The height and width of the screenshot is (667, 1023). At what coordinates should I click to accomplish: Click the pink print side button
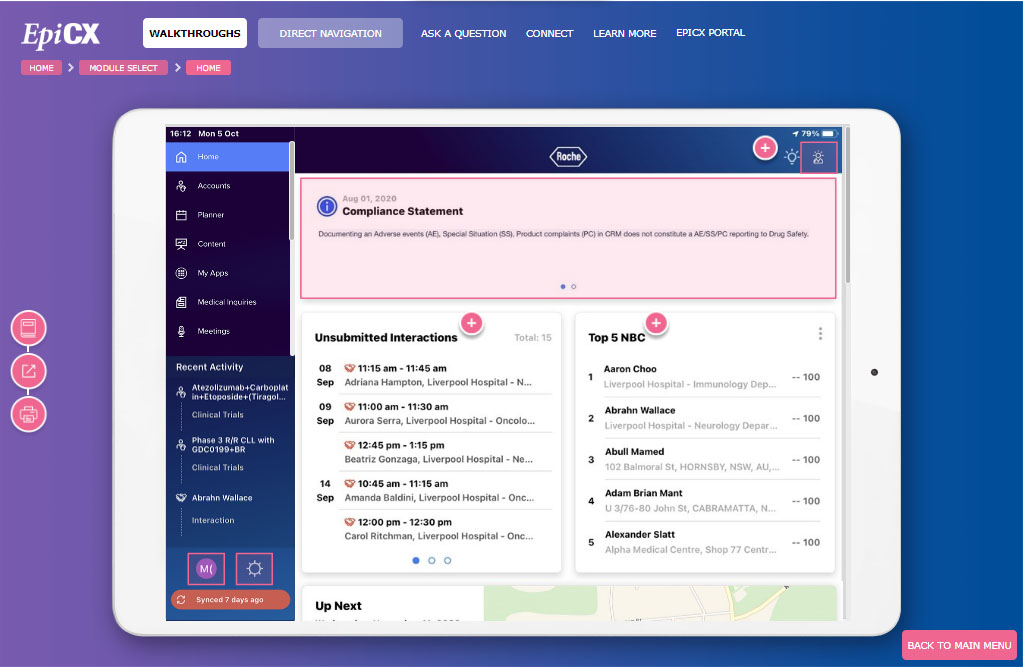(28, 414)
